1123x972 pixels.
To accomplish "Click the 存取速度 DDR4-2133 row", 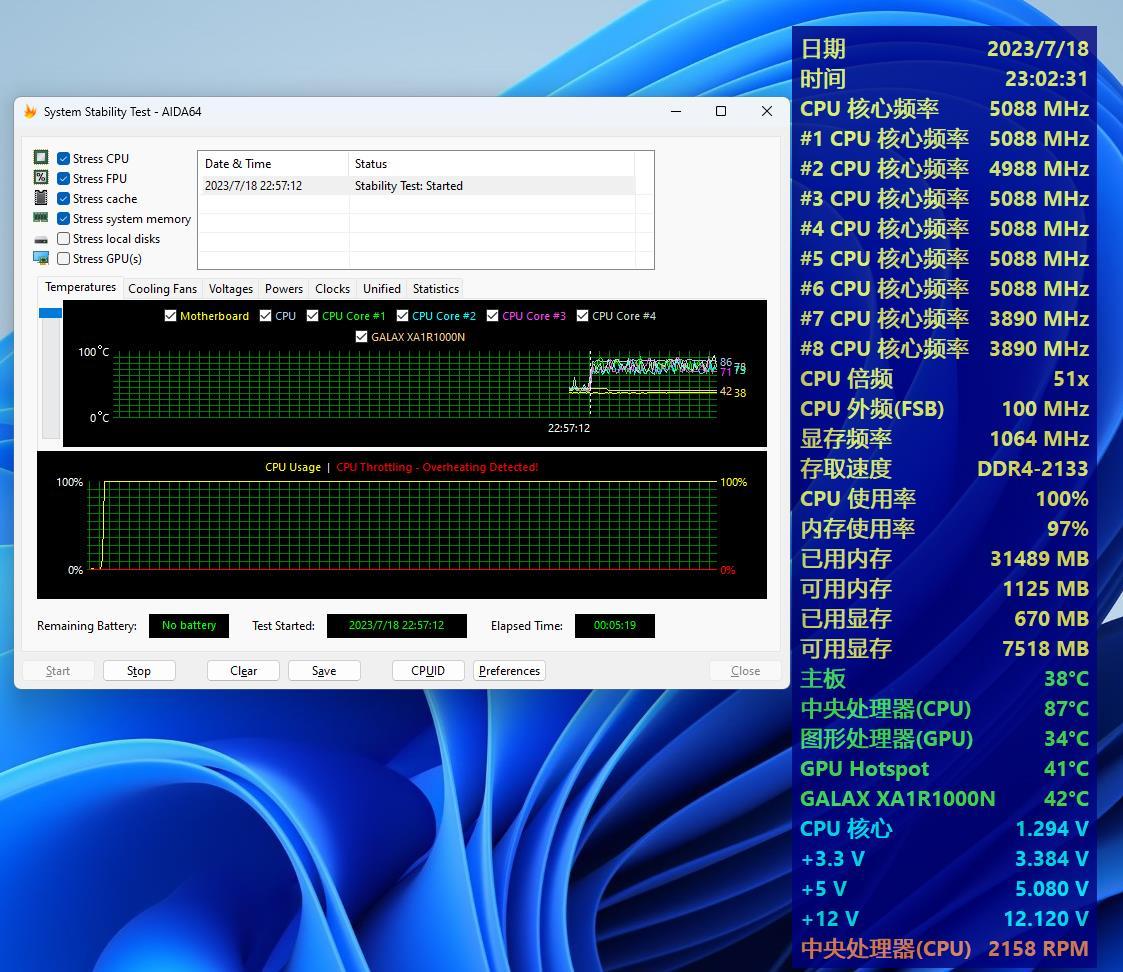I will [x=944, y=468].
